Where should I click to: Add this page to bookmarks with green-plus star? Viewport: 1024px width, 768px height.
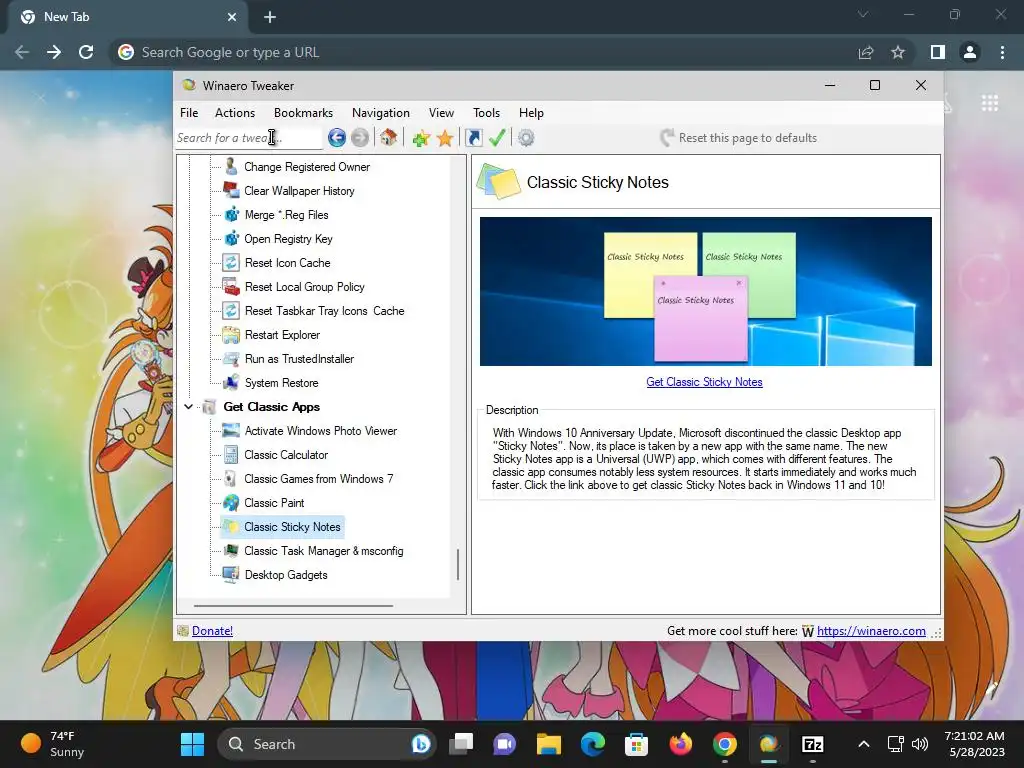[421, 138]
